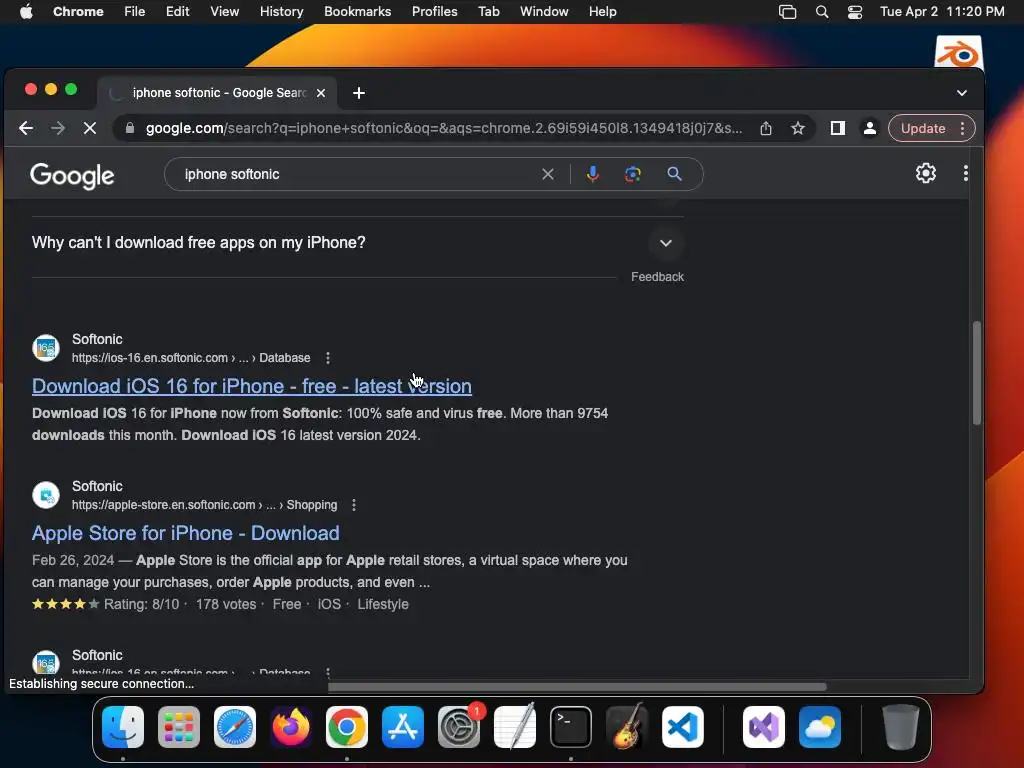The image size is (1024, 768).
Task: Open more options for iOS 16 result
Action: click(x=328, y=358)
